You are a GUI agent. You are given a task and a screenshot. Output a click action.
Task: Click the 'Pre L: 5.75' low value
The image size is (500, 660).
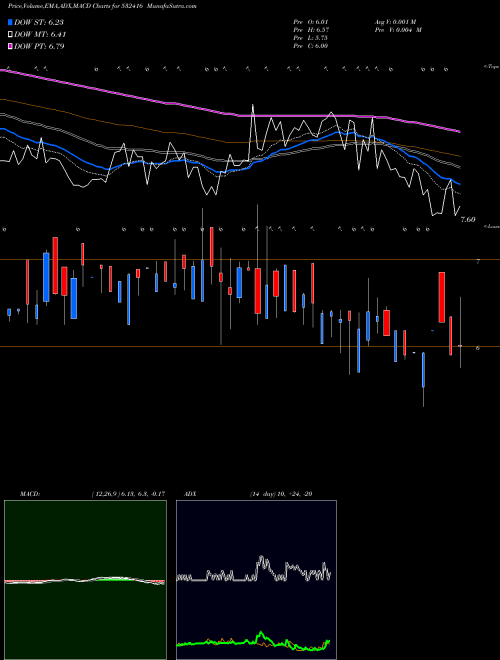click(311, 38)
